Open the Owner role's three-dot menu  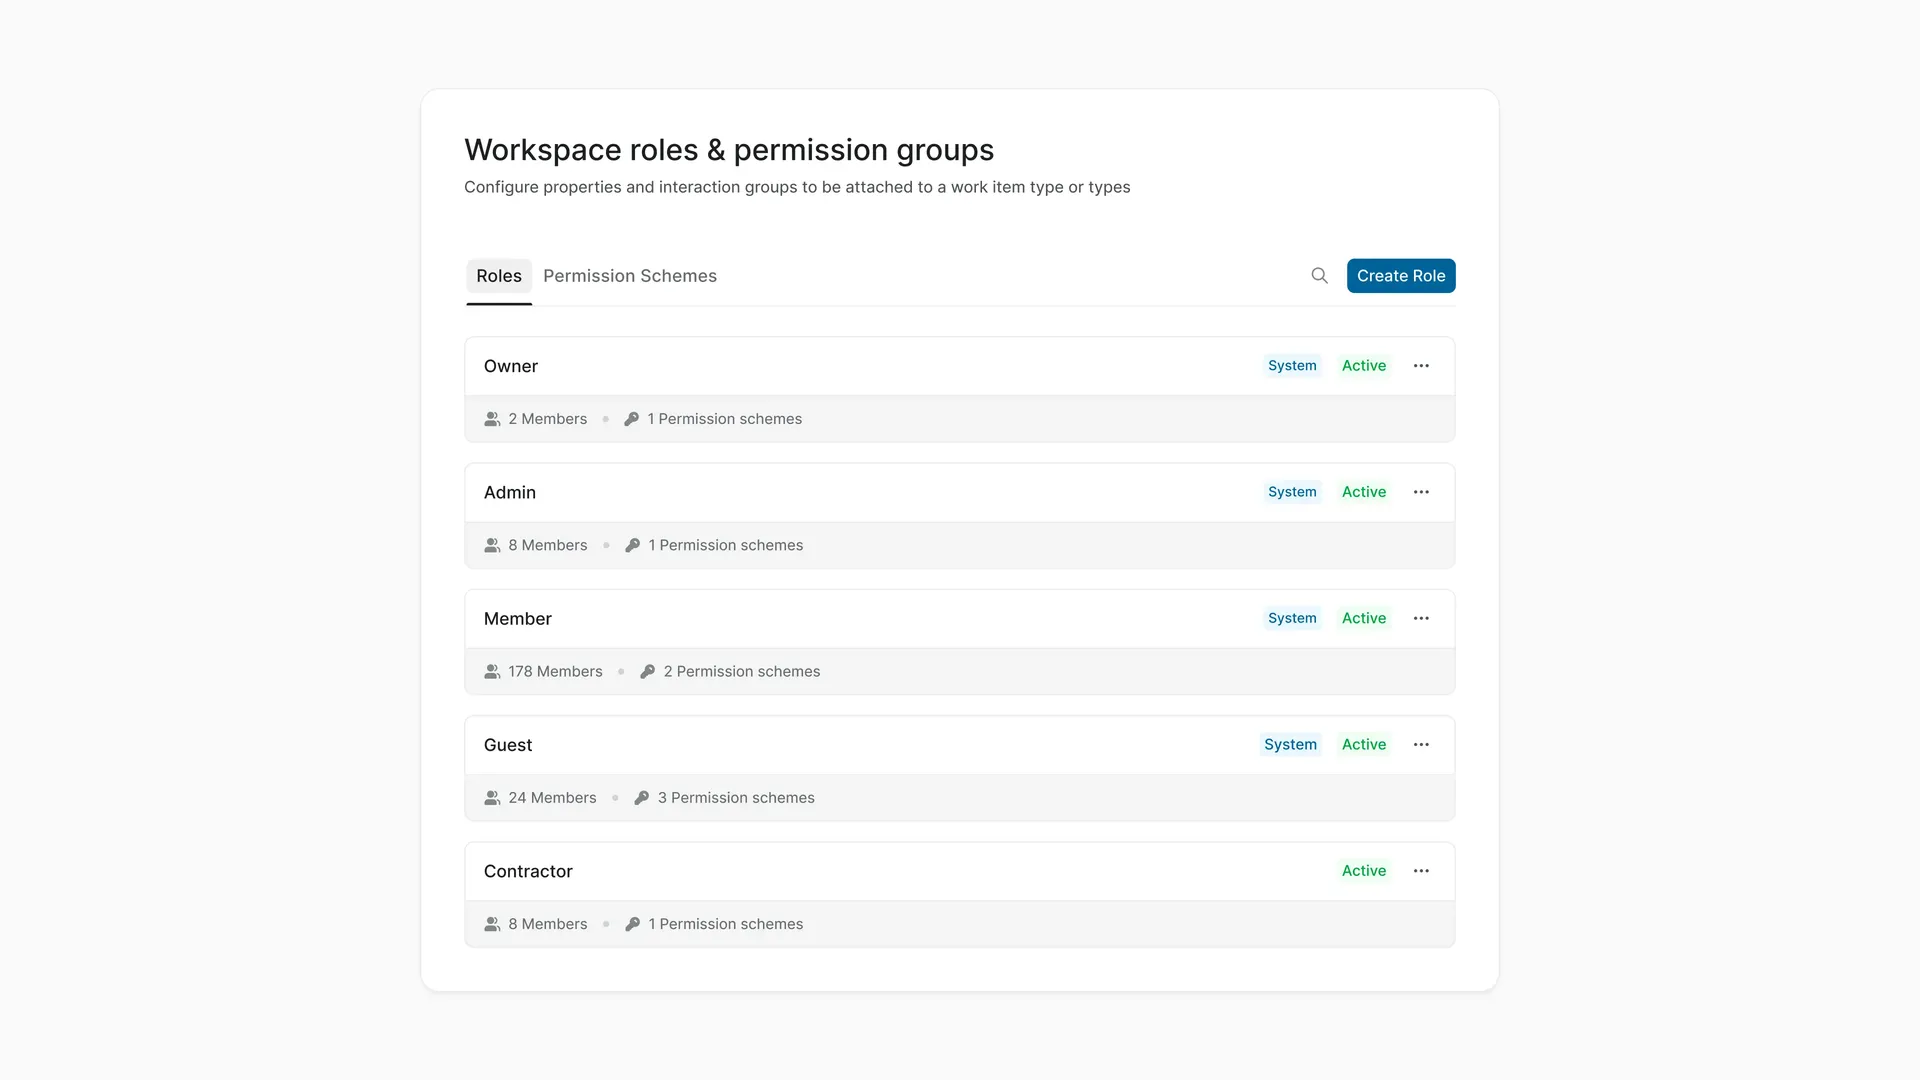coord(1421,366)
